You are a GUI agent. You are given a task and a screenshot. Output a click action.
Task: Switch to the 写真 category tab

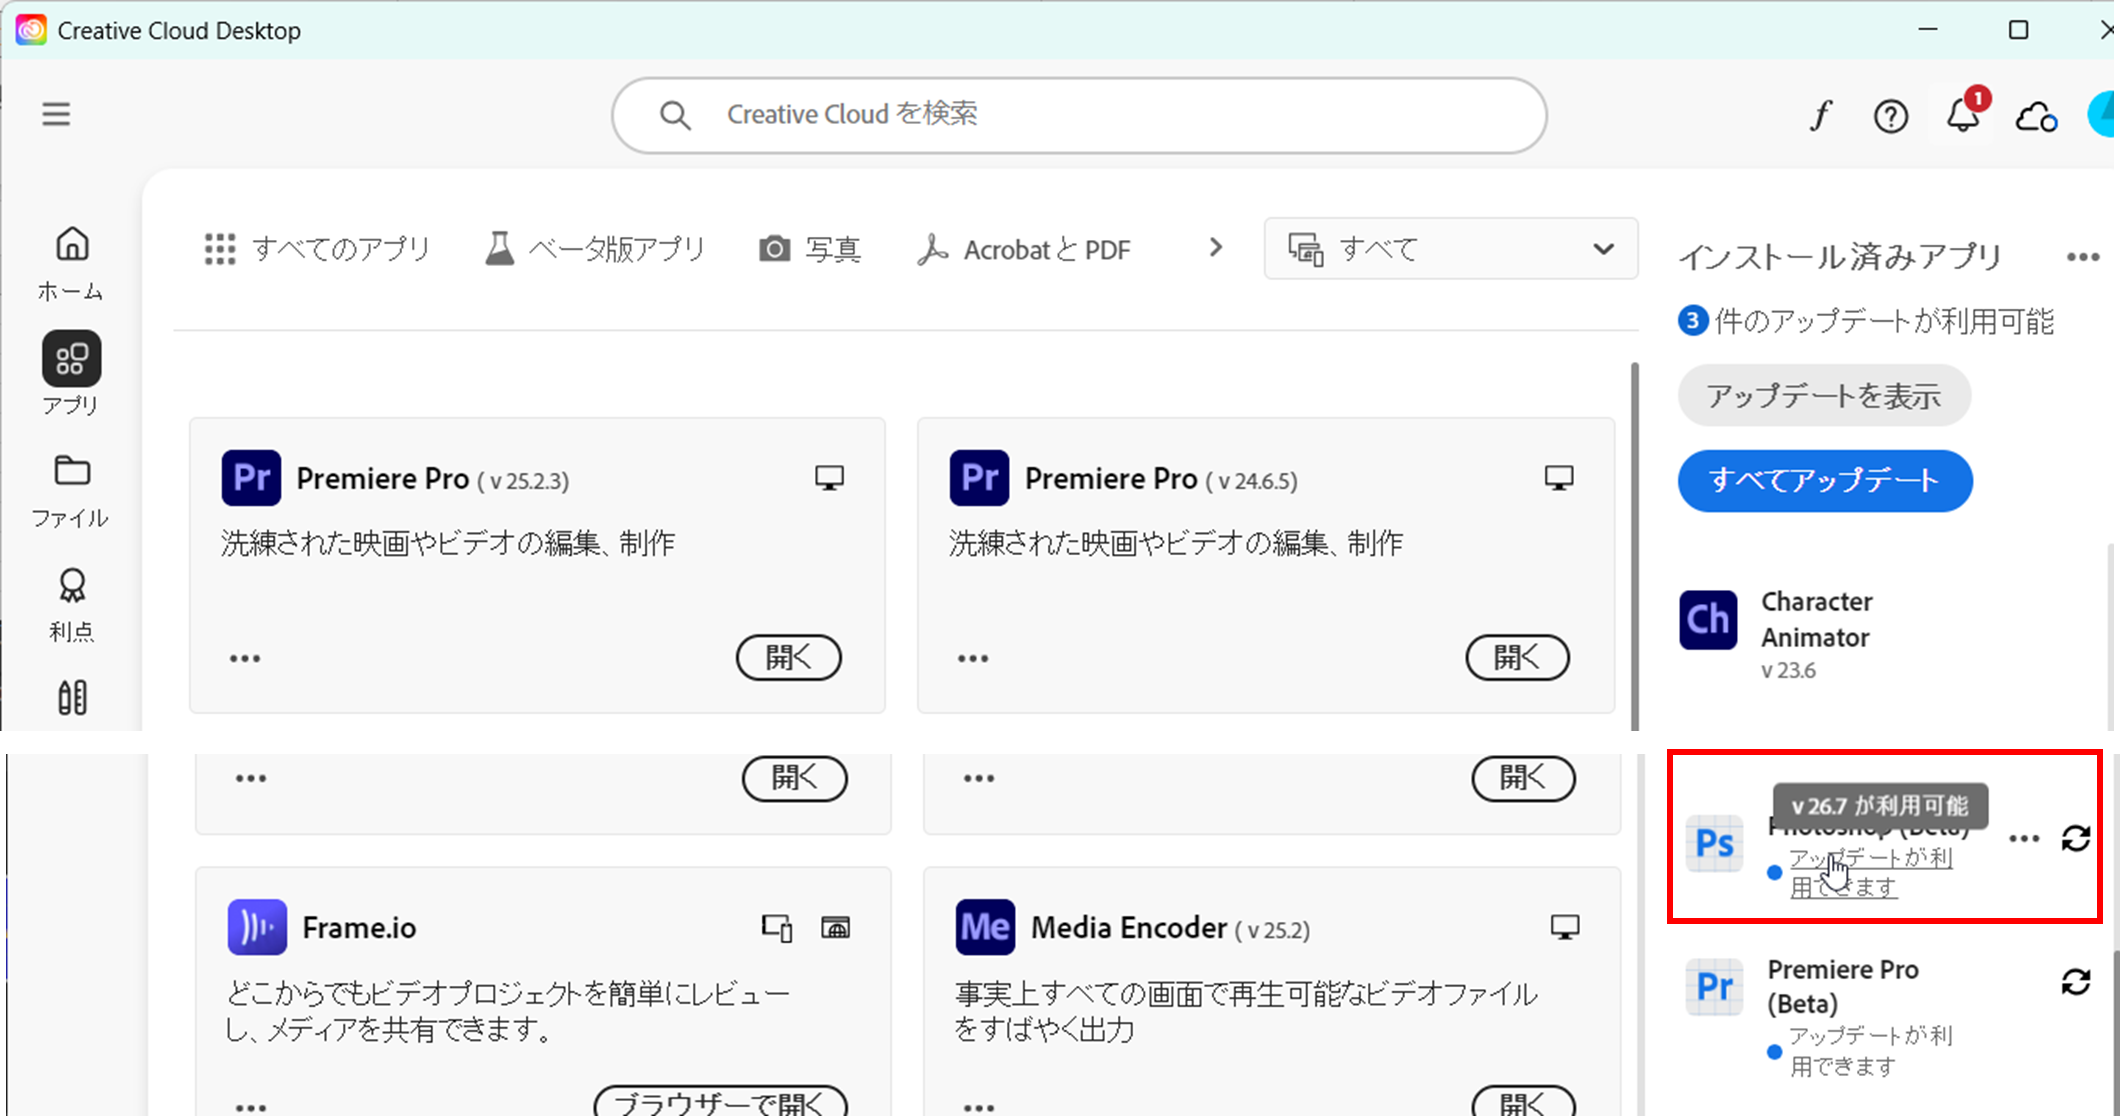pyautogui.click(x=812, y=249)
